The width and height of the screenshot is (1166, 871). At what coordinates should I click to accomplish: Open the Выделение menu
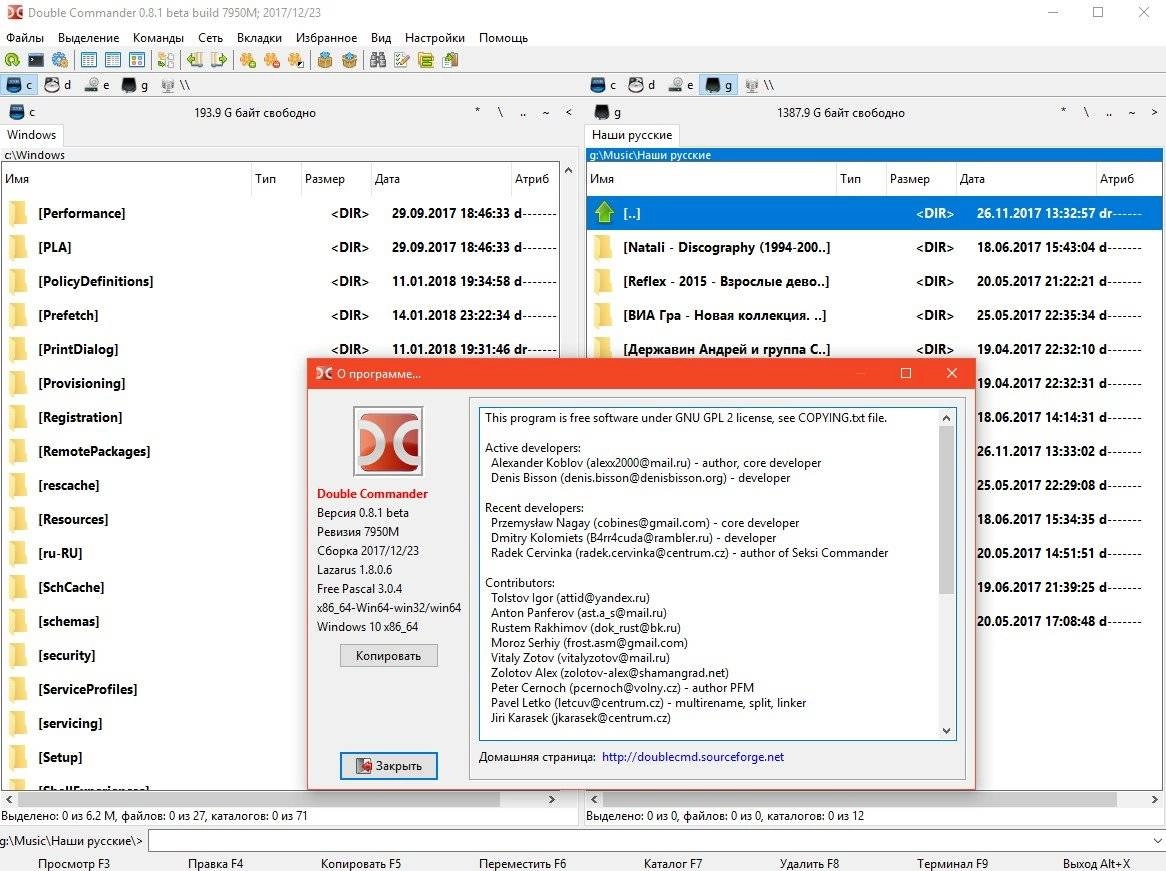pos(88,37)
